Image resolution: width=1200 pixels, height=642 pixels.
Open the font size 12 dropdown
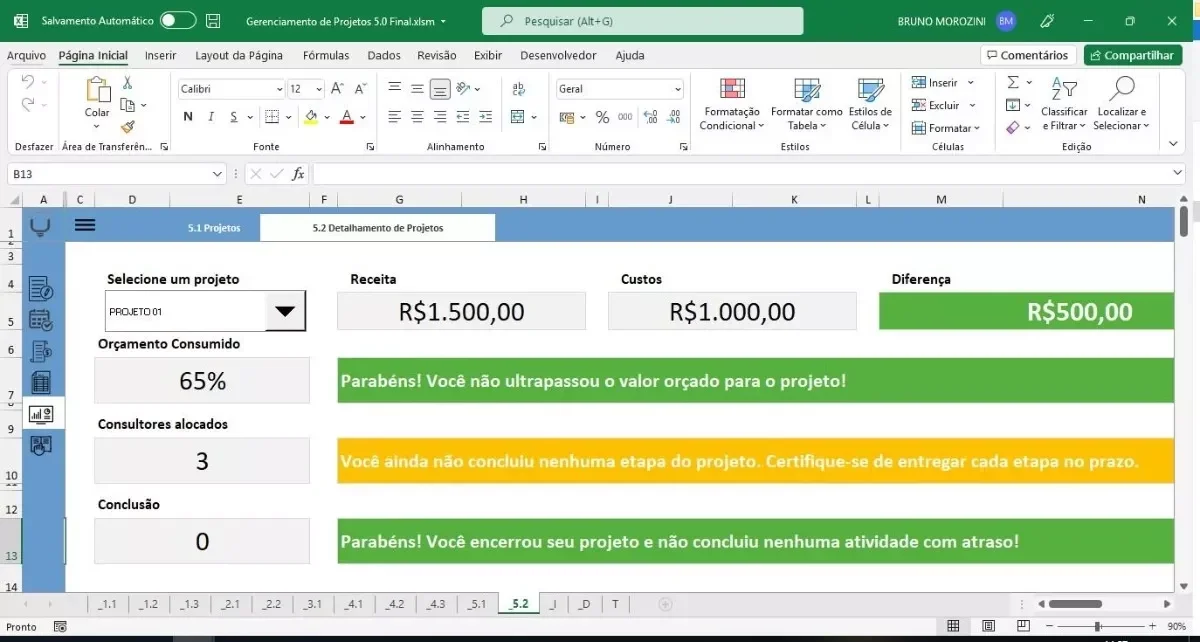click(x=318, y=89)
